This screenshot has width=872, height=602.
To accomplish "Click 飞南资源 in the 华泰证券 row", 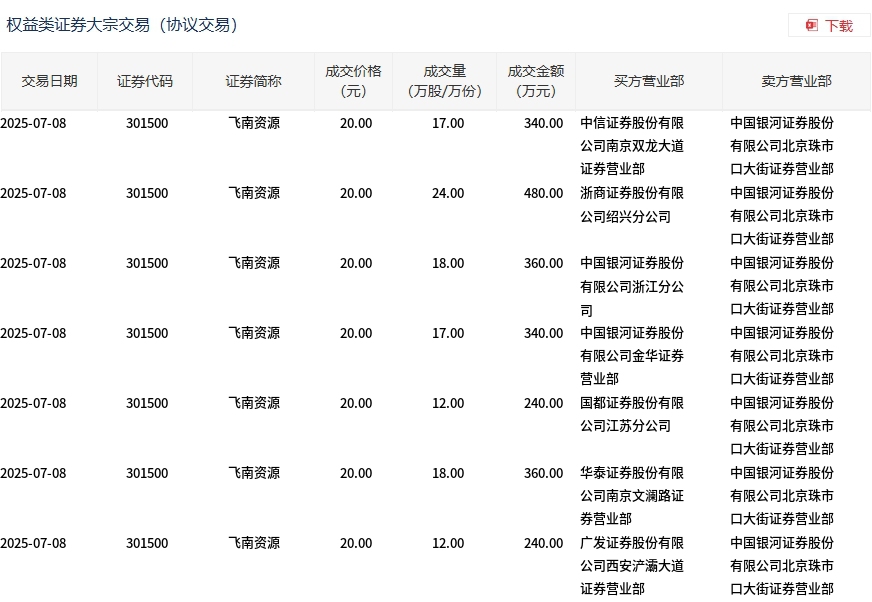I will coord(254,473).
